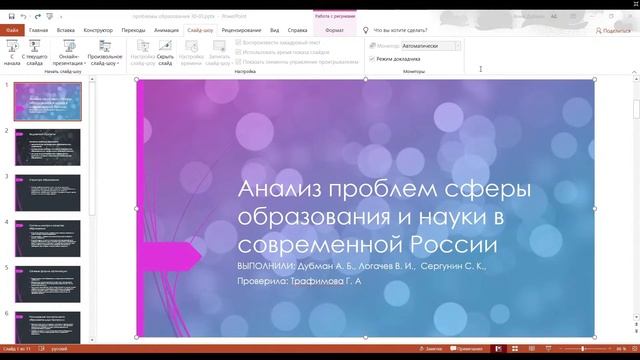
Task: Start slideshow 'С текущего слайда'
Action: click(x=34, y=53)
